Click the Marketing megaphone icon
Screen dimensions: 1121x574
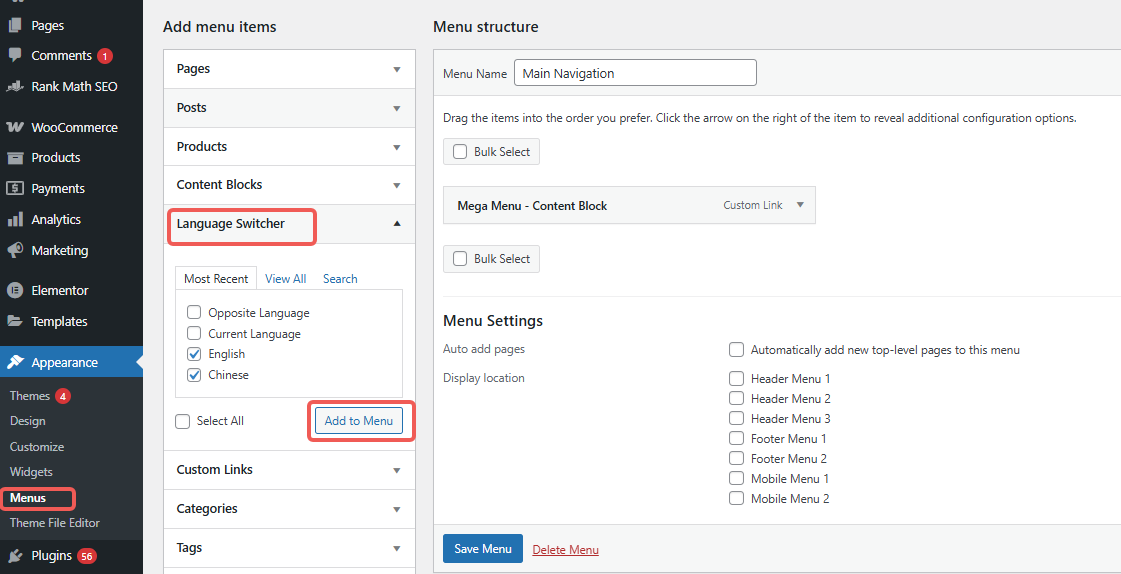tap(15, 251)
